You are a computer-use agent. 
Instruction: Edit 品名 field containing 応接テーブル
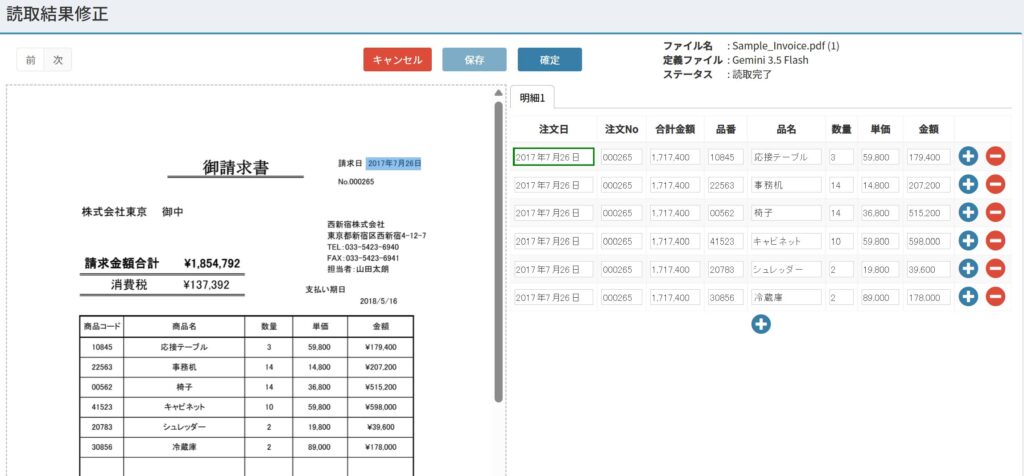(x=786, y=157)
